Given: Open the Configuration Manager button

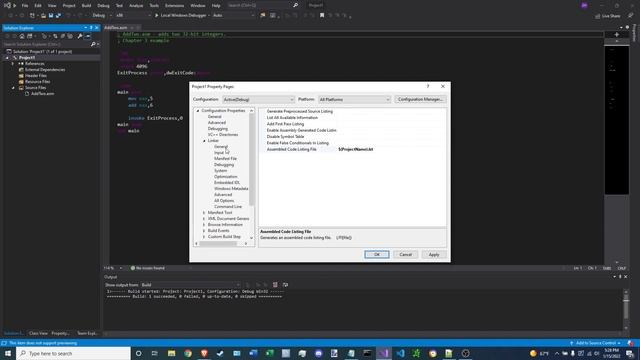Looking at the screenshot, I should pos(420,100).
